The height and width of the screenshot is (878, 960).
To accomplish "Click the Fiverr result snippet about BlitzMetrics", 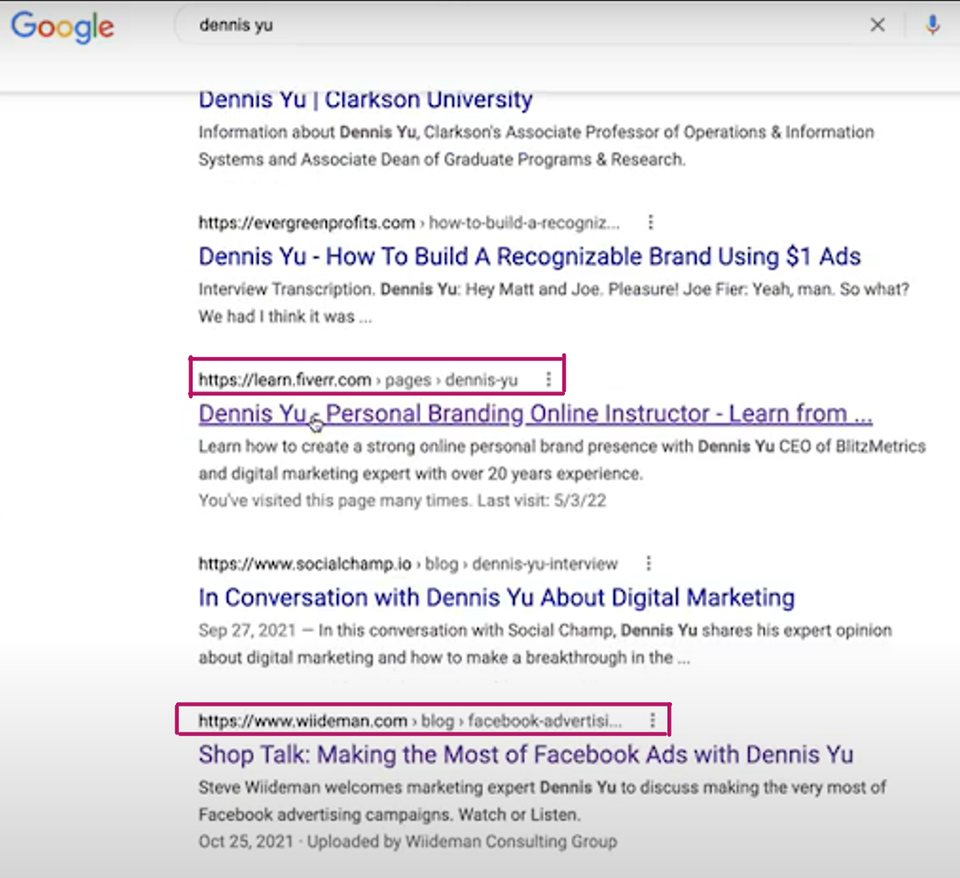I will (562, 460).
